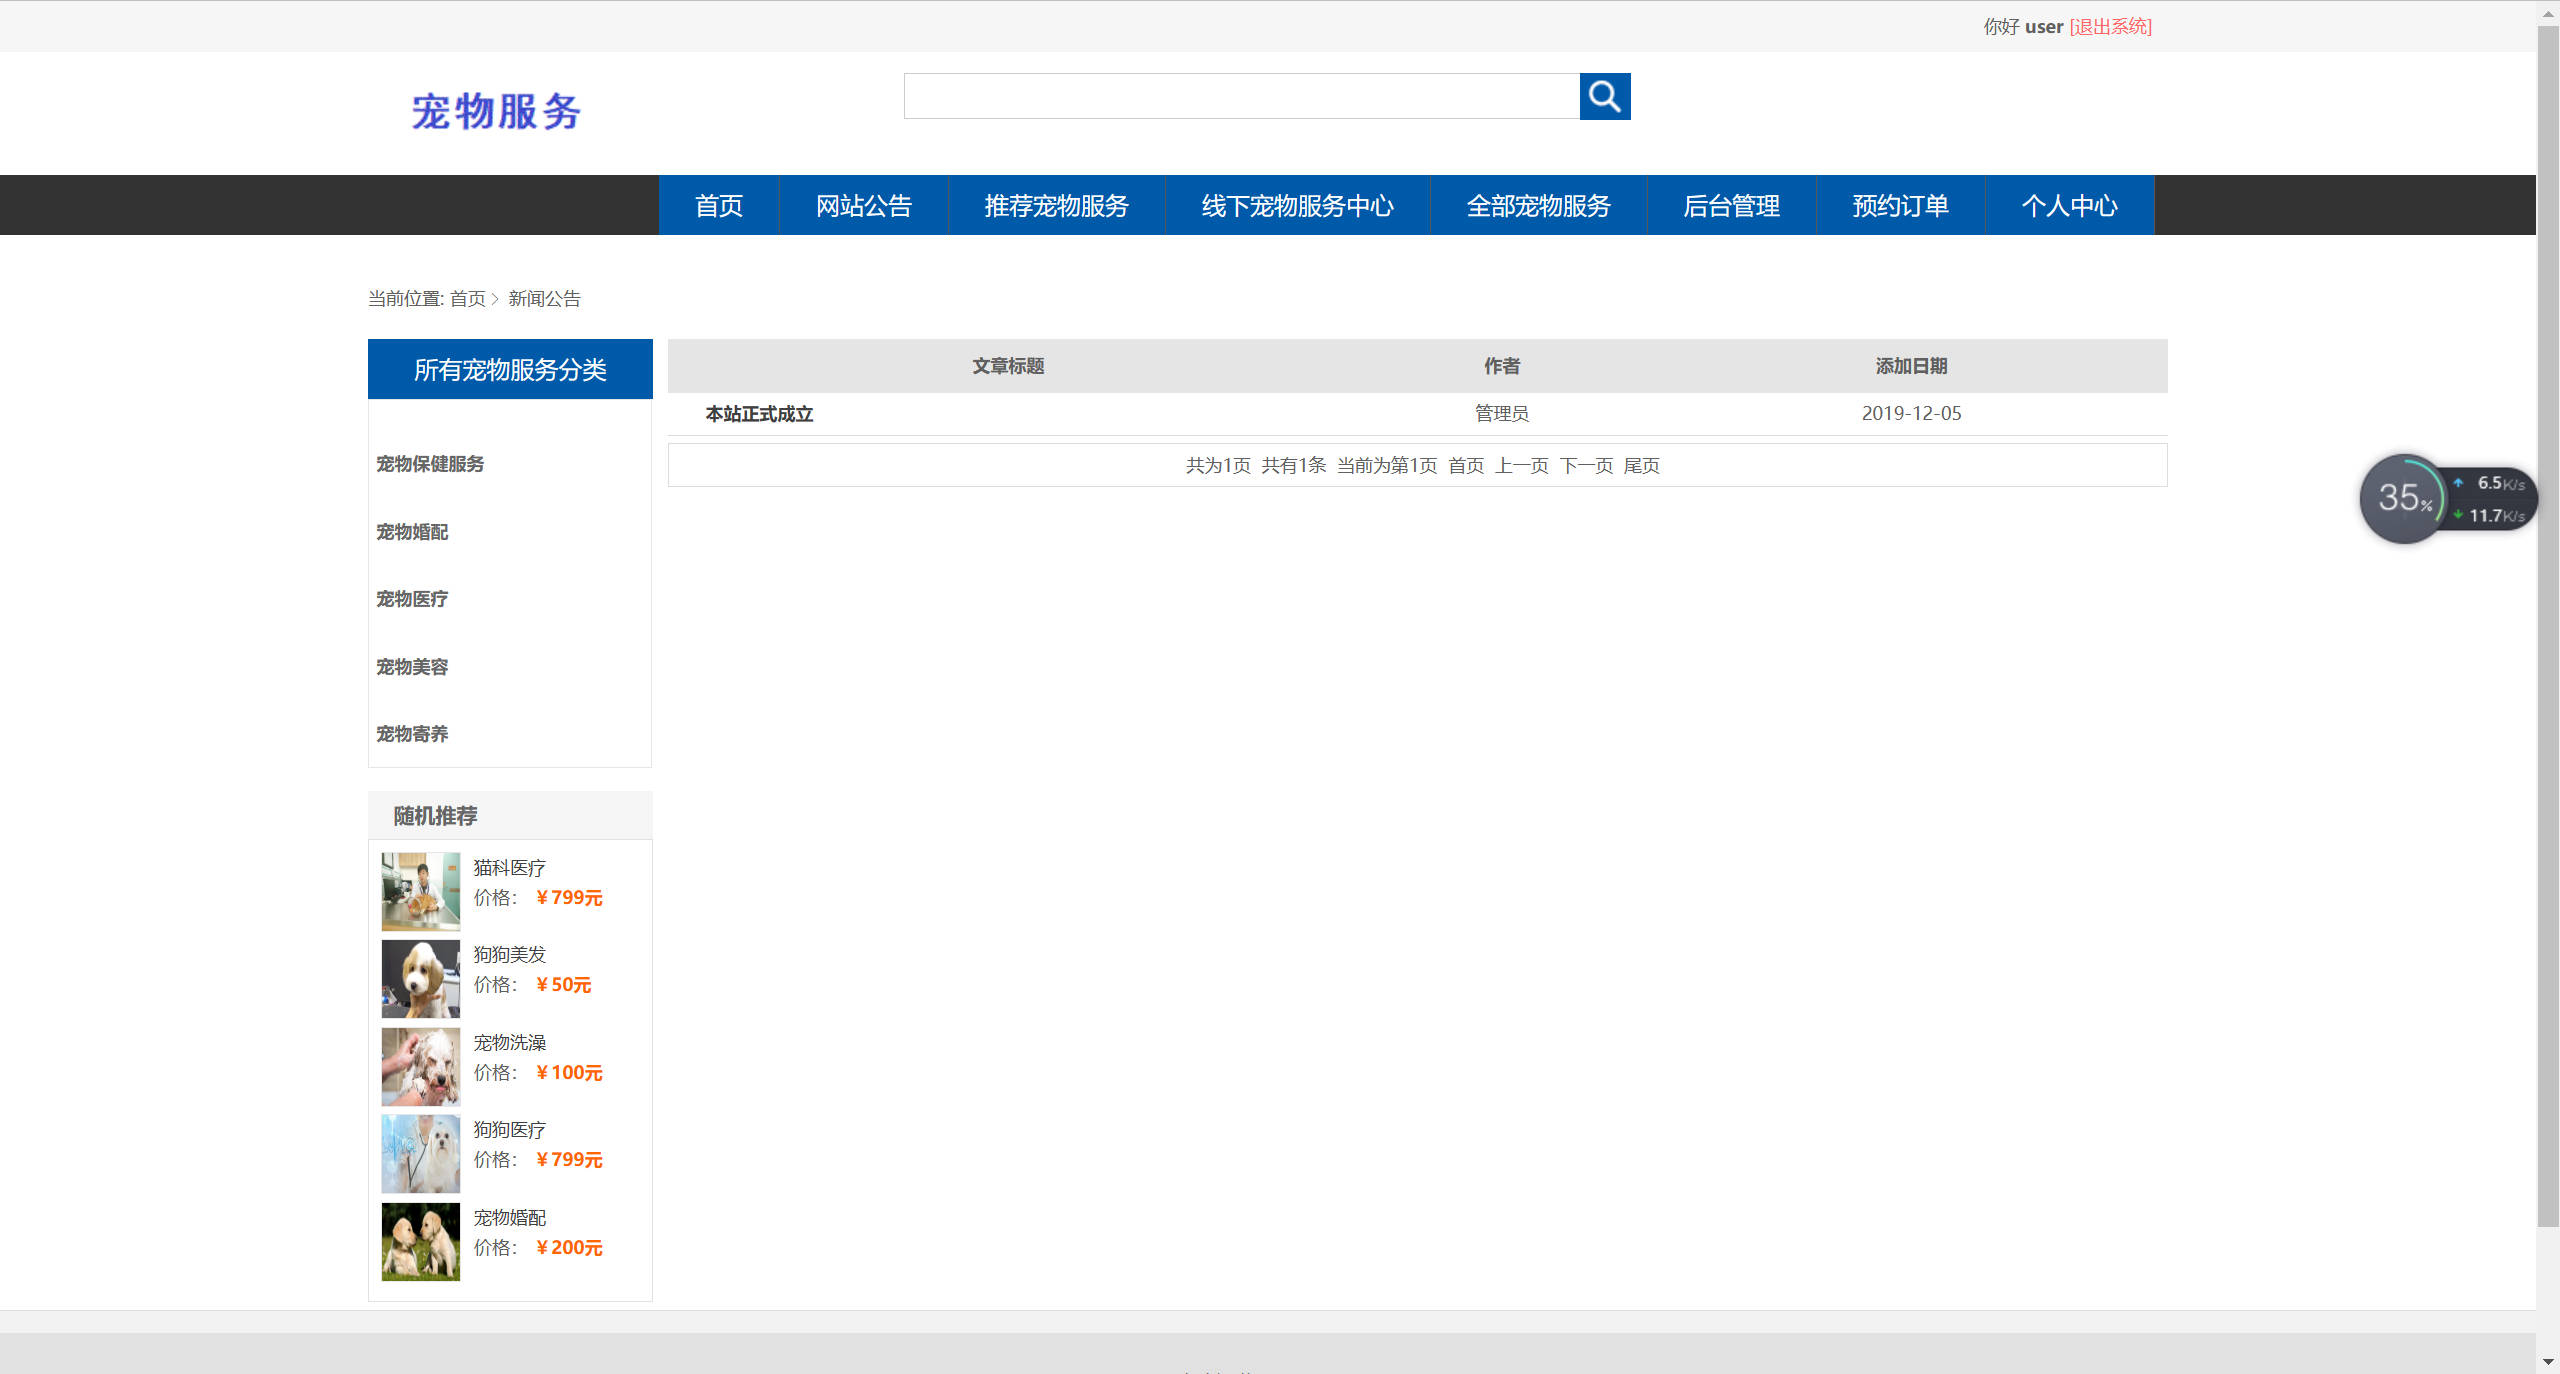
Task: Click the 退出系统 logout link
Action: 2111,26
